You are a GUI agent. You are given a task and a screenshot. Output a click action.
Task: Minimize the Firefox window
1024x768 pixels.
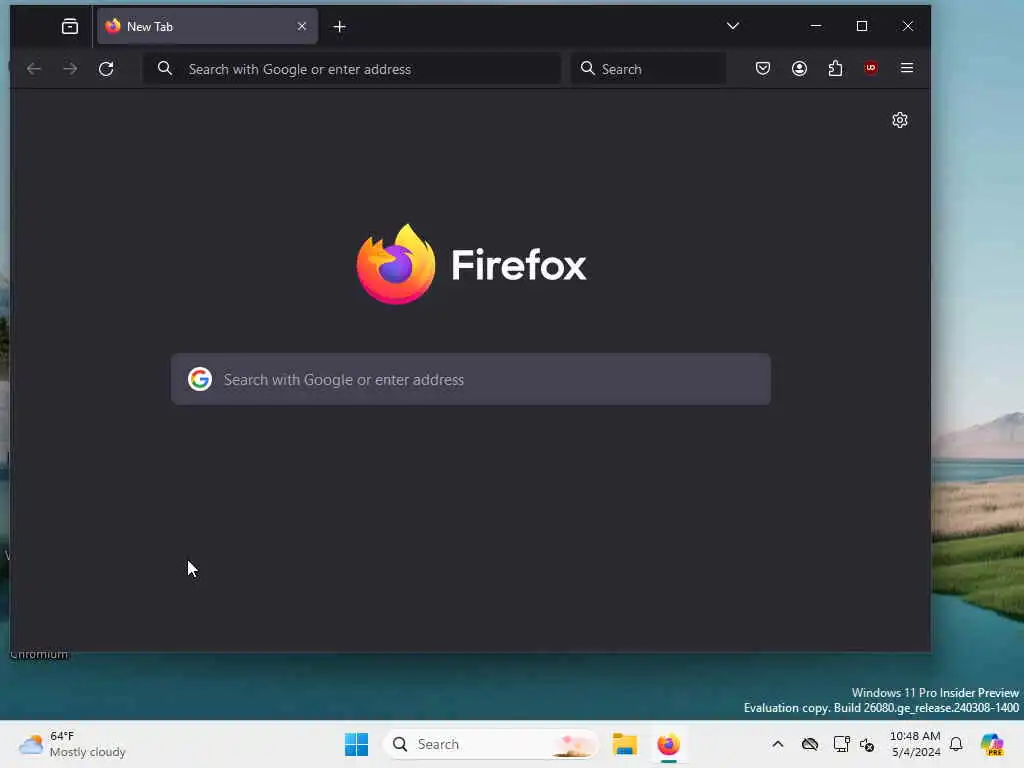click(816, 26)
